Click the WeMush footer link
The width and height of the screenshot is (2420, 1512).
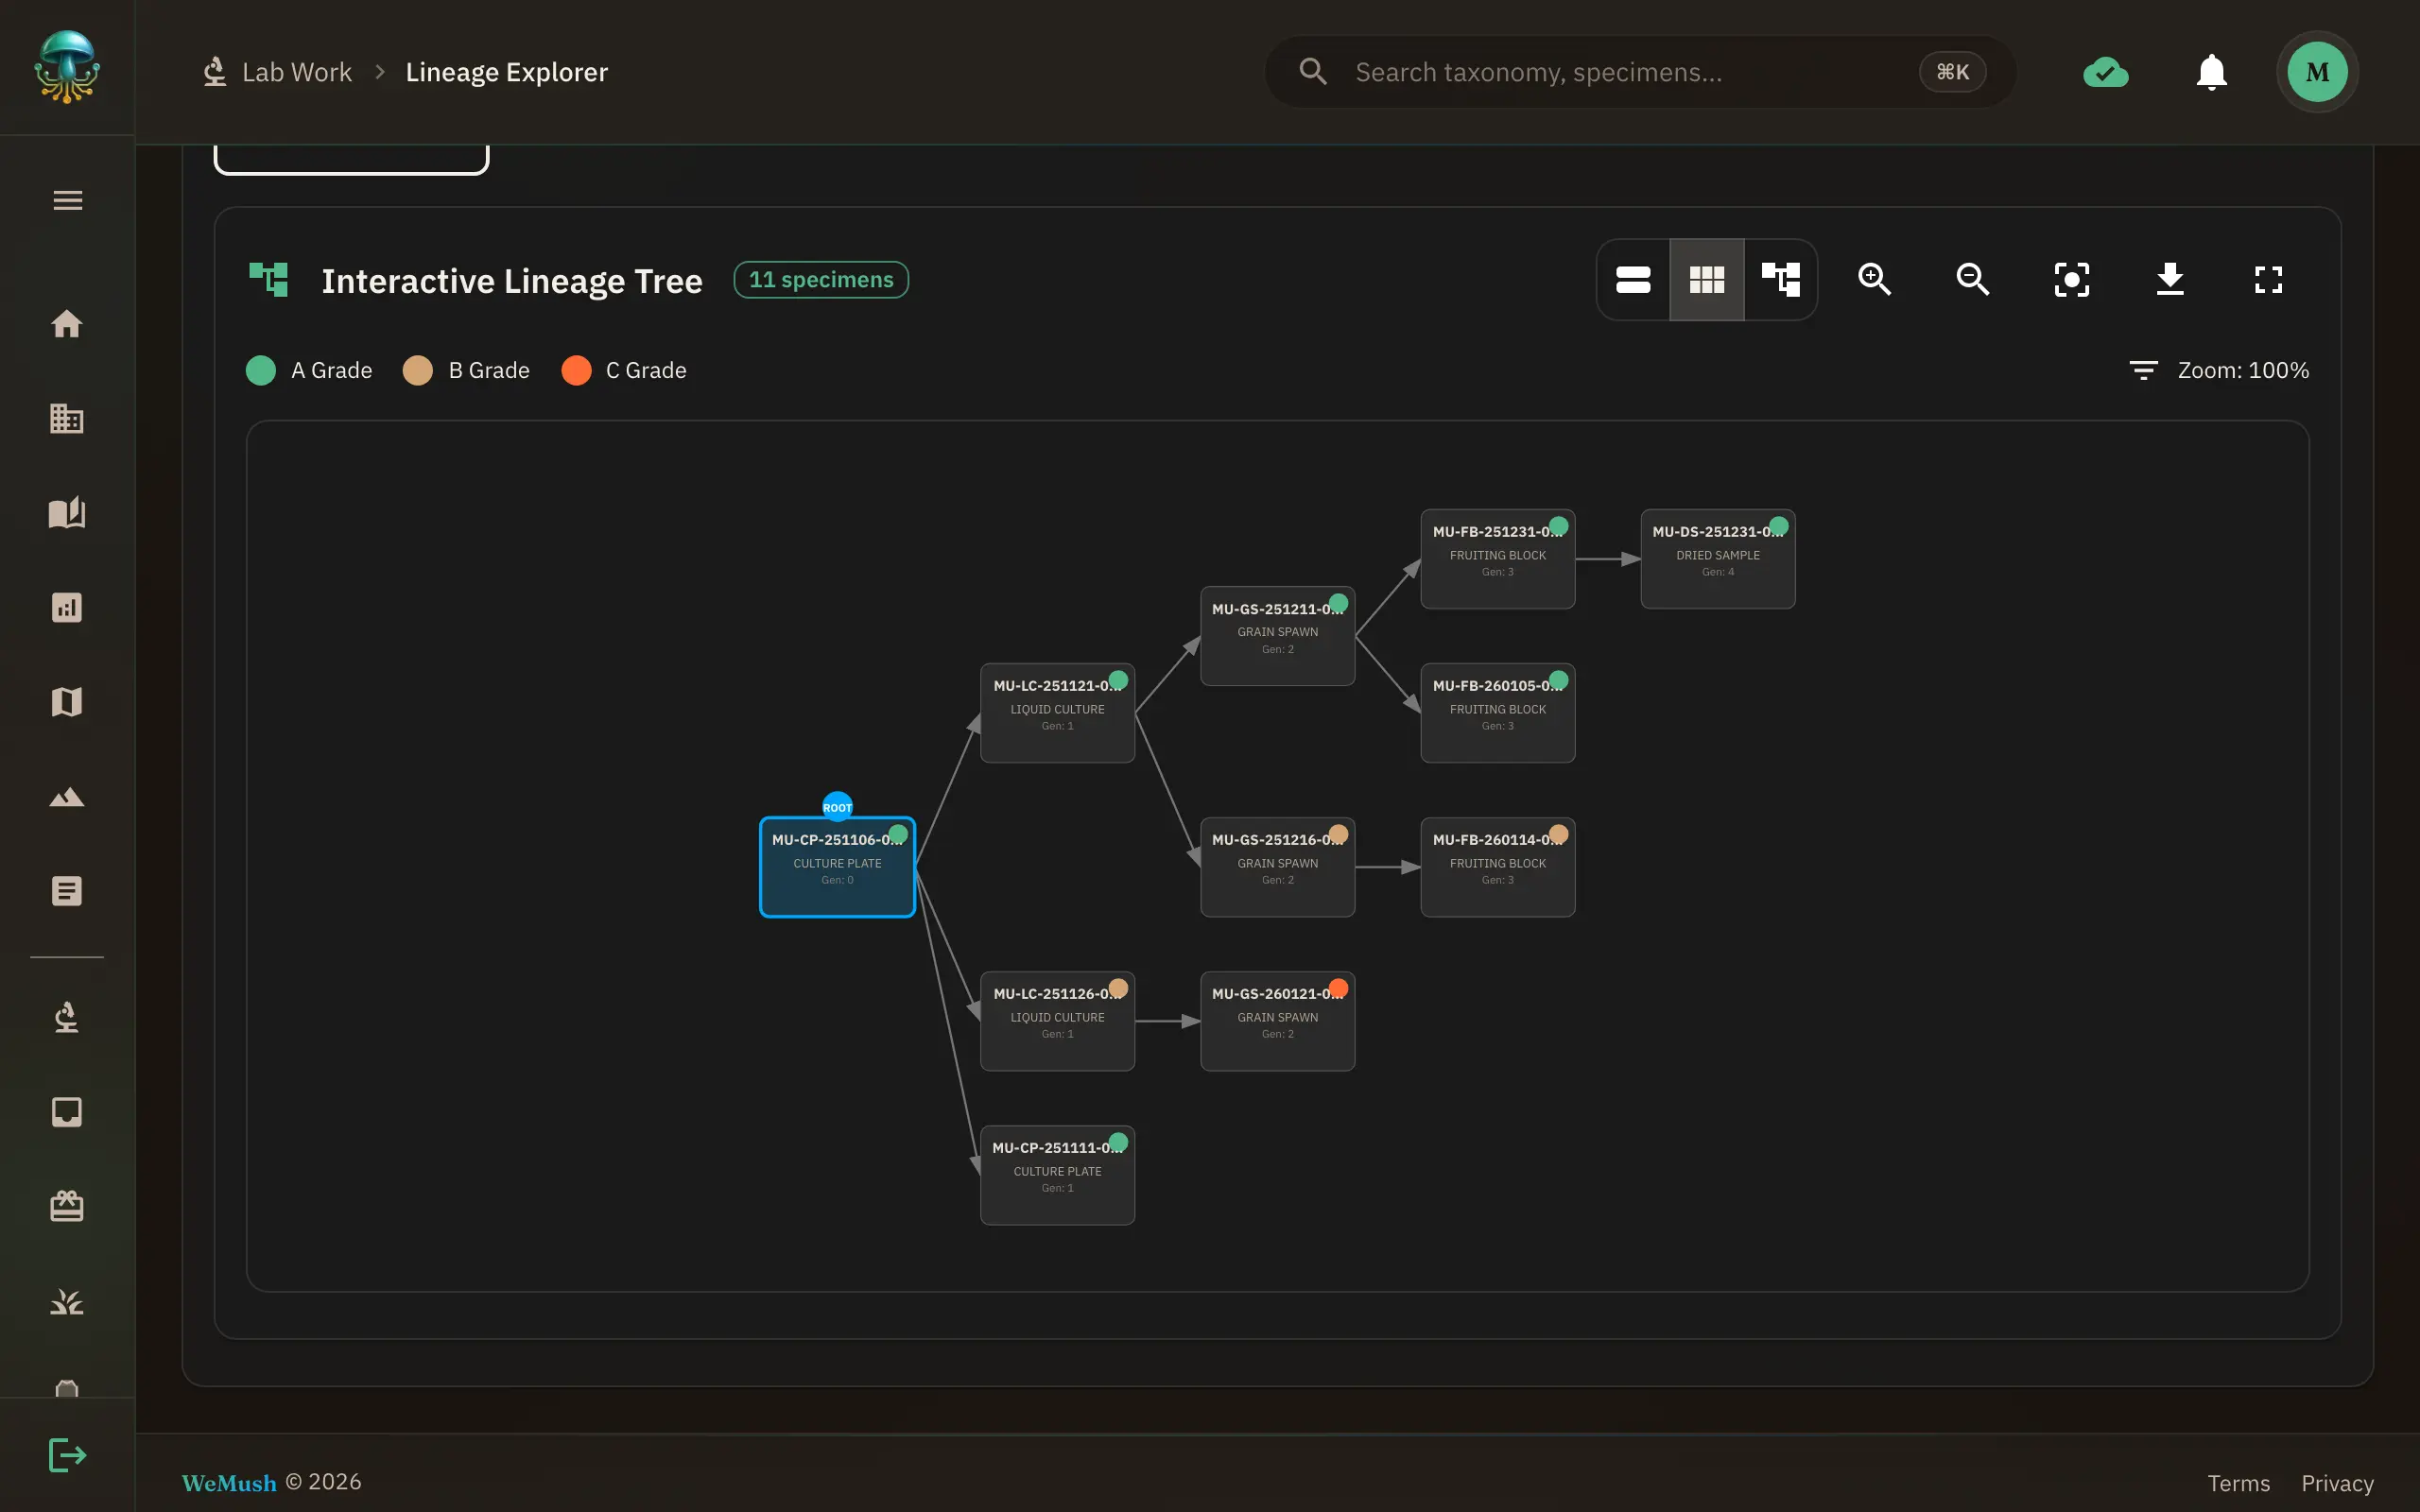pyautogui.click(x=229, y=1483)
